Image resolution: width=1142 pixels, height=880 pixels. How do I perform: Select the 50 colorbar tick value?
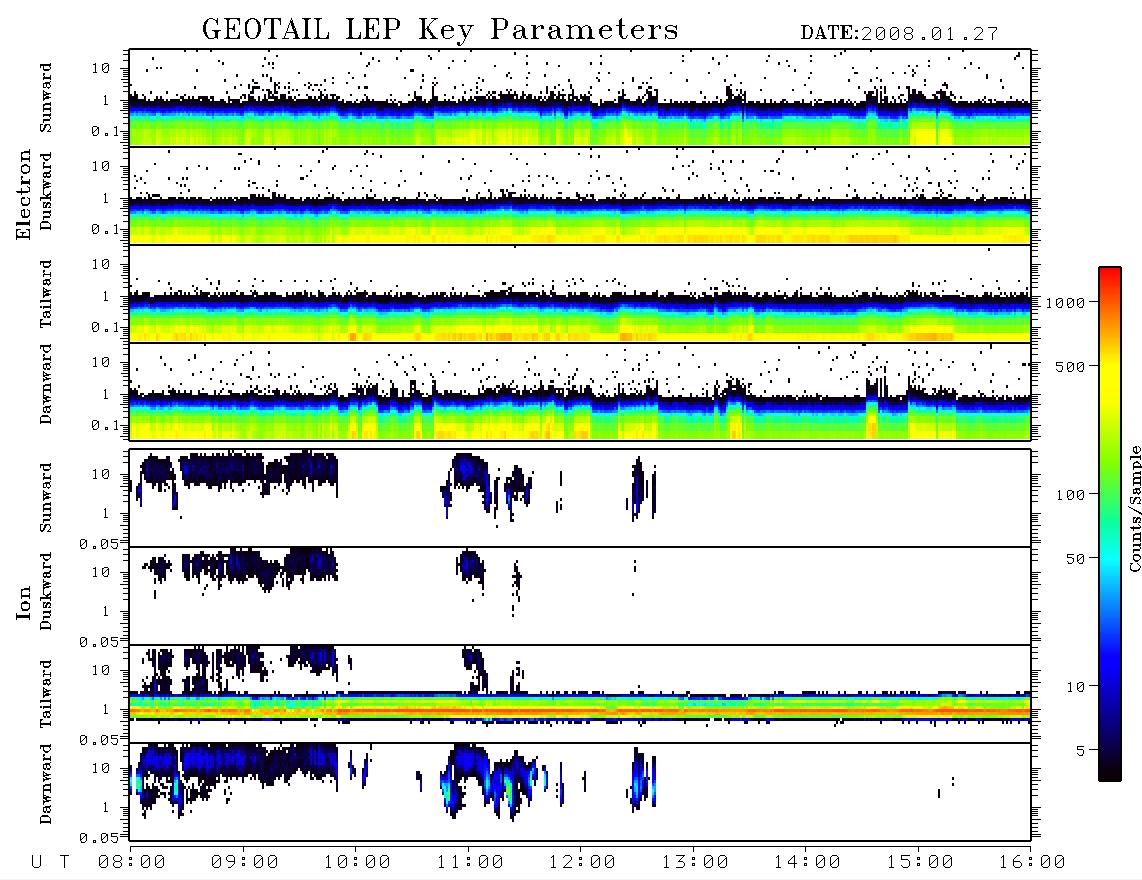coord(1074,559)
